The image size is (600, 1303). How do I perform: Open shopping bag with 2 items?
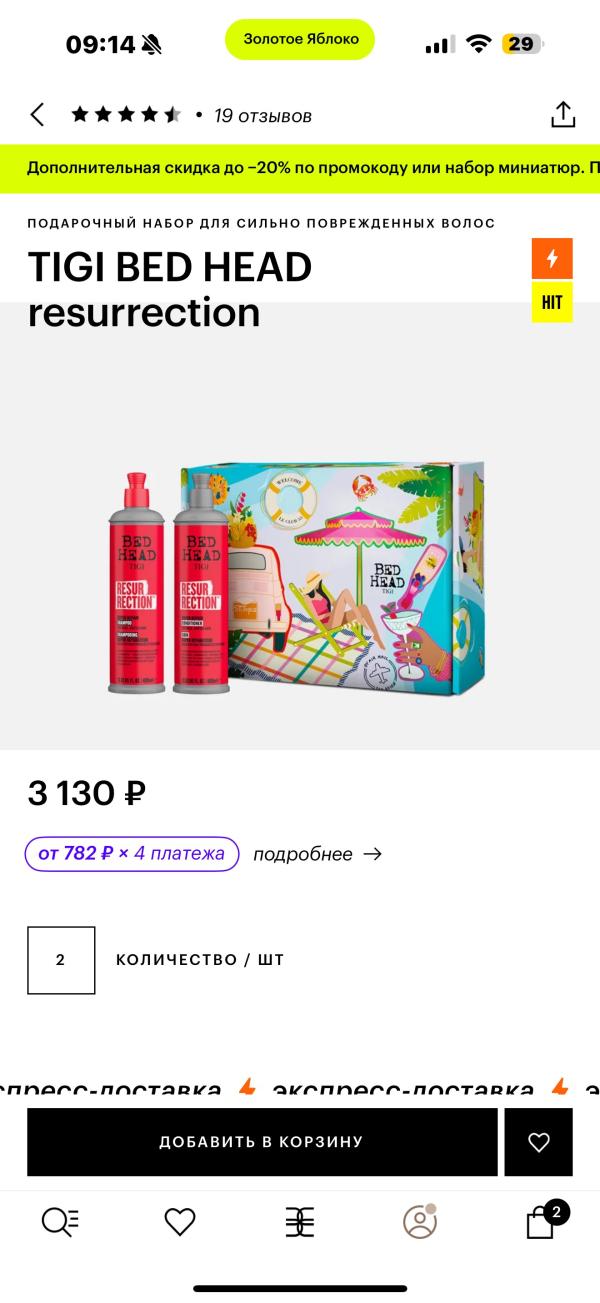pos(542,1220)
